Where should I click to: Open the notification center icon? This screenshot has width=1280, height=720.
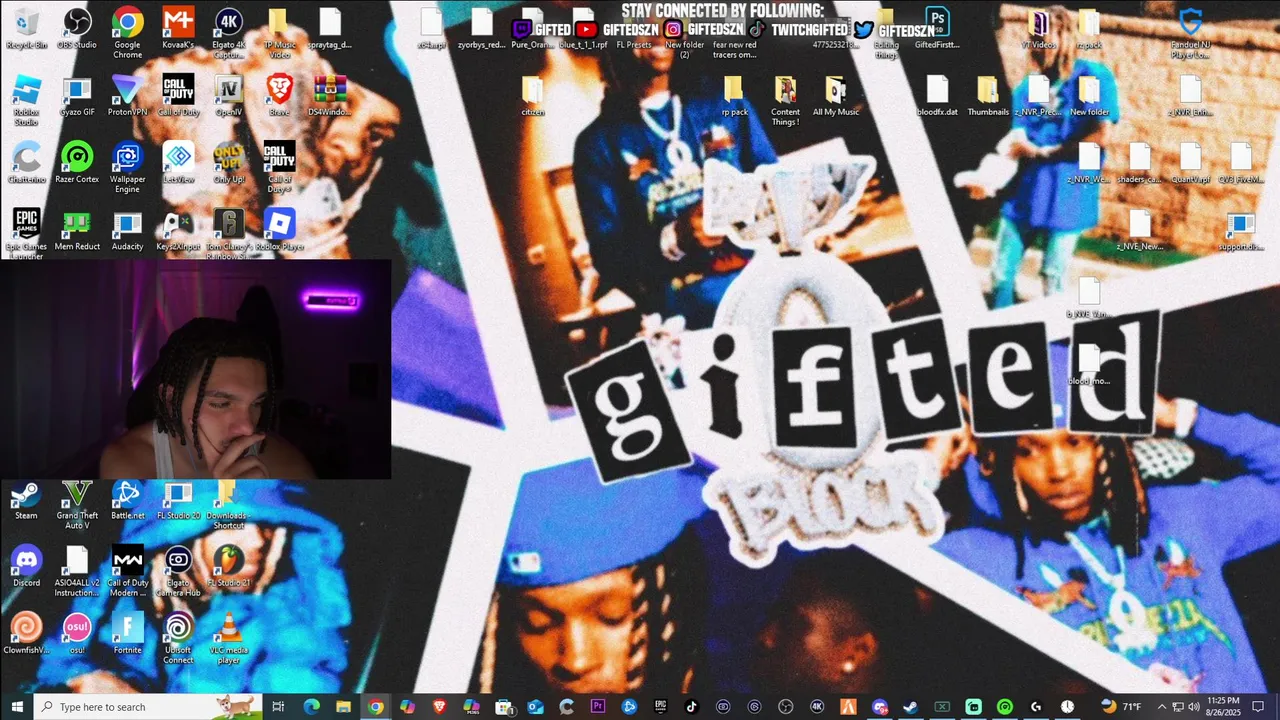(x=1258, y=707)
